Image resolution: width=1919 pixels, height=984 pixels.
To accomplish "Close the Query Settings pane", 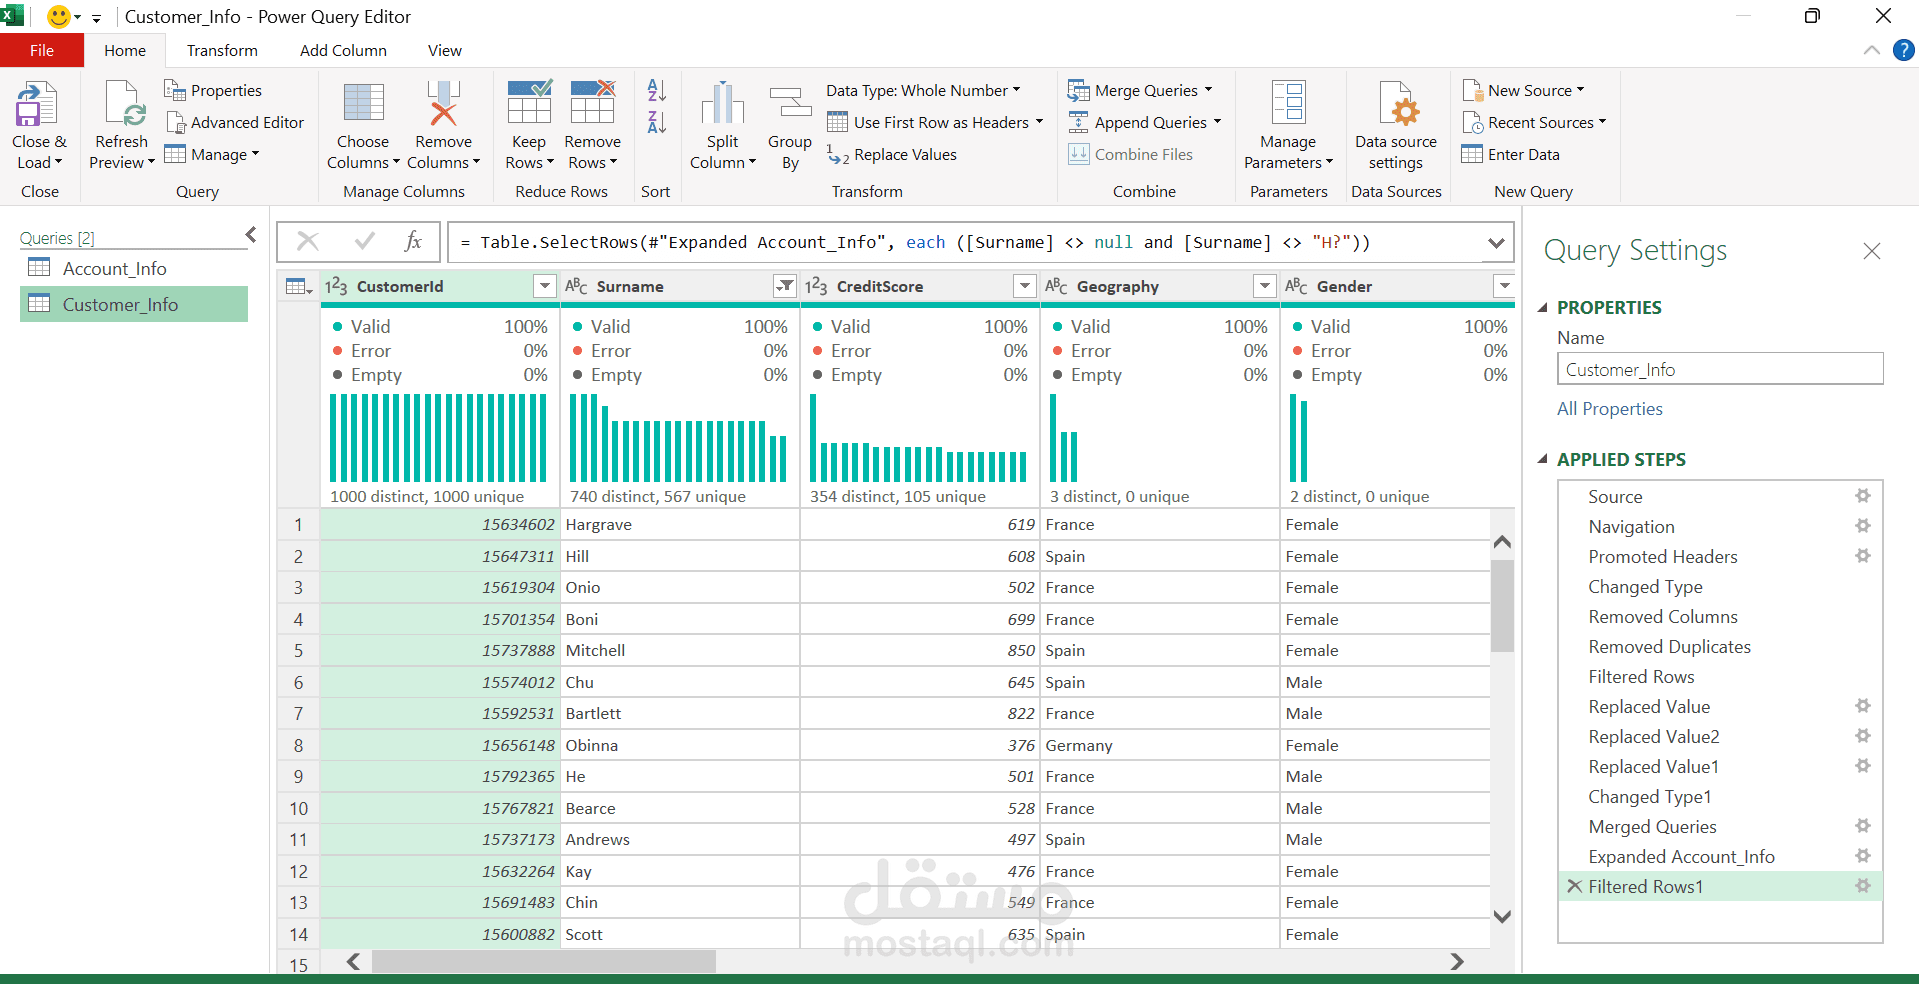I will coord(1872,251).
